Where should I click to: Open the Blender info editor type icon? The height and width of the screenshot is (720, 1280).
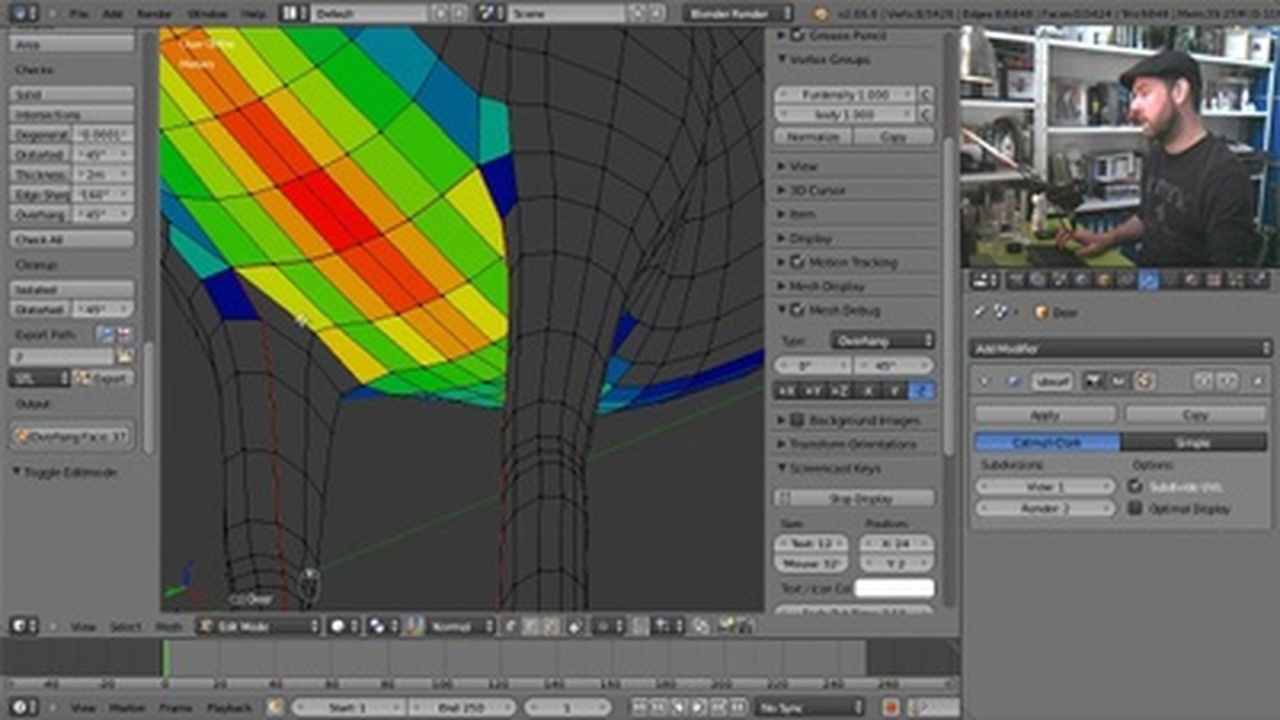22,14
